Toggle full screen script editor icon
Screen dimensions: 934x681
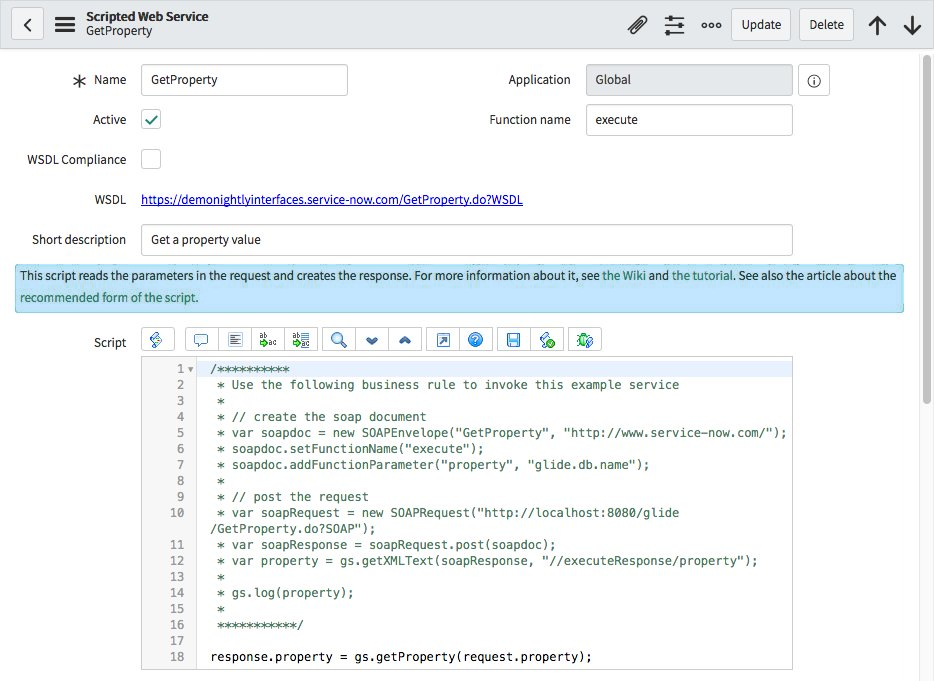443,340
